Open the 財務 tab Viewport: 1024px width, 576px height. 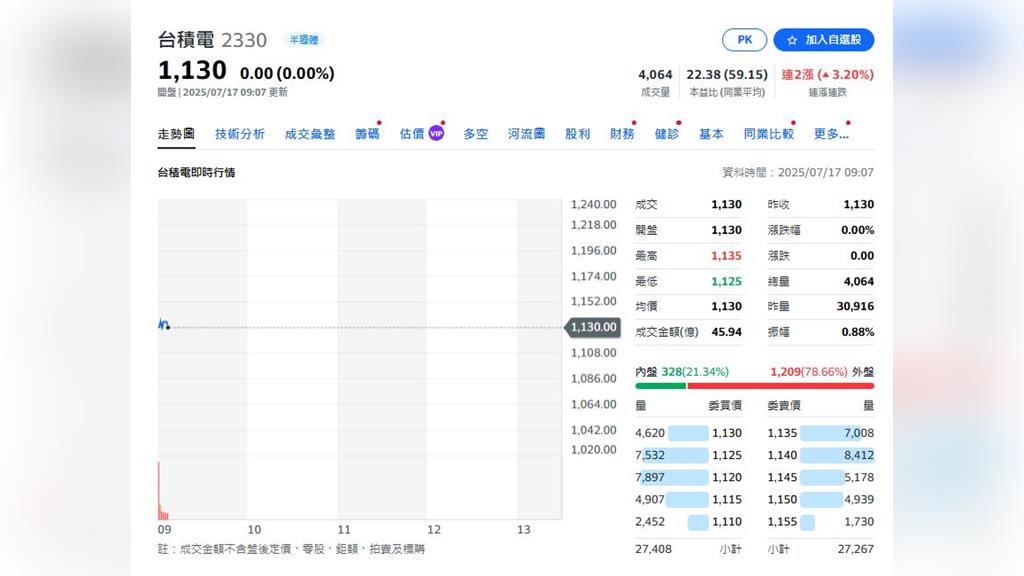click(x=622, y=134)
